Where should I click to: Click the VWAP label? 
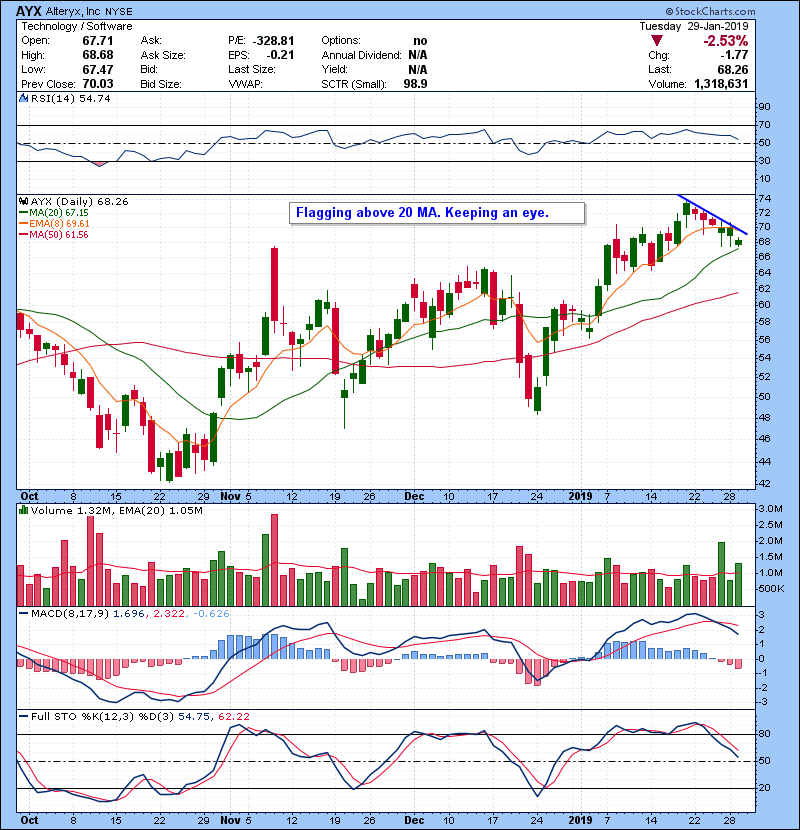coord(246,84)
